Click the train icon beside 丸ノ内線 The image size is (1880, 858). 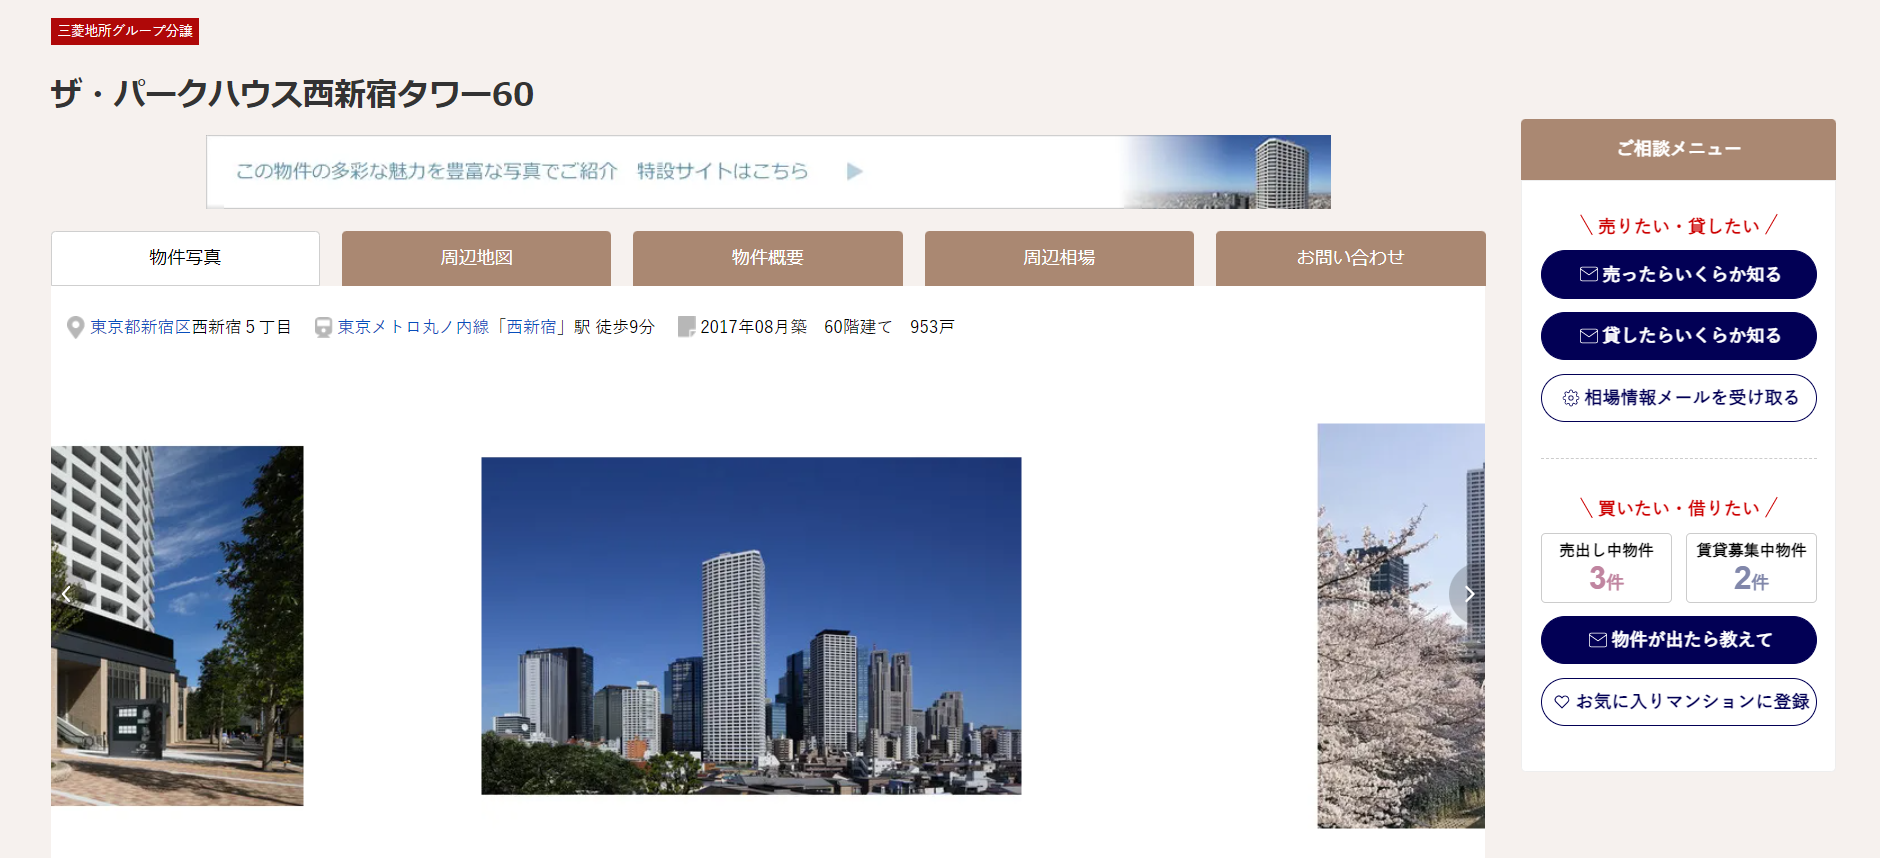pos(323,327)
